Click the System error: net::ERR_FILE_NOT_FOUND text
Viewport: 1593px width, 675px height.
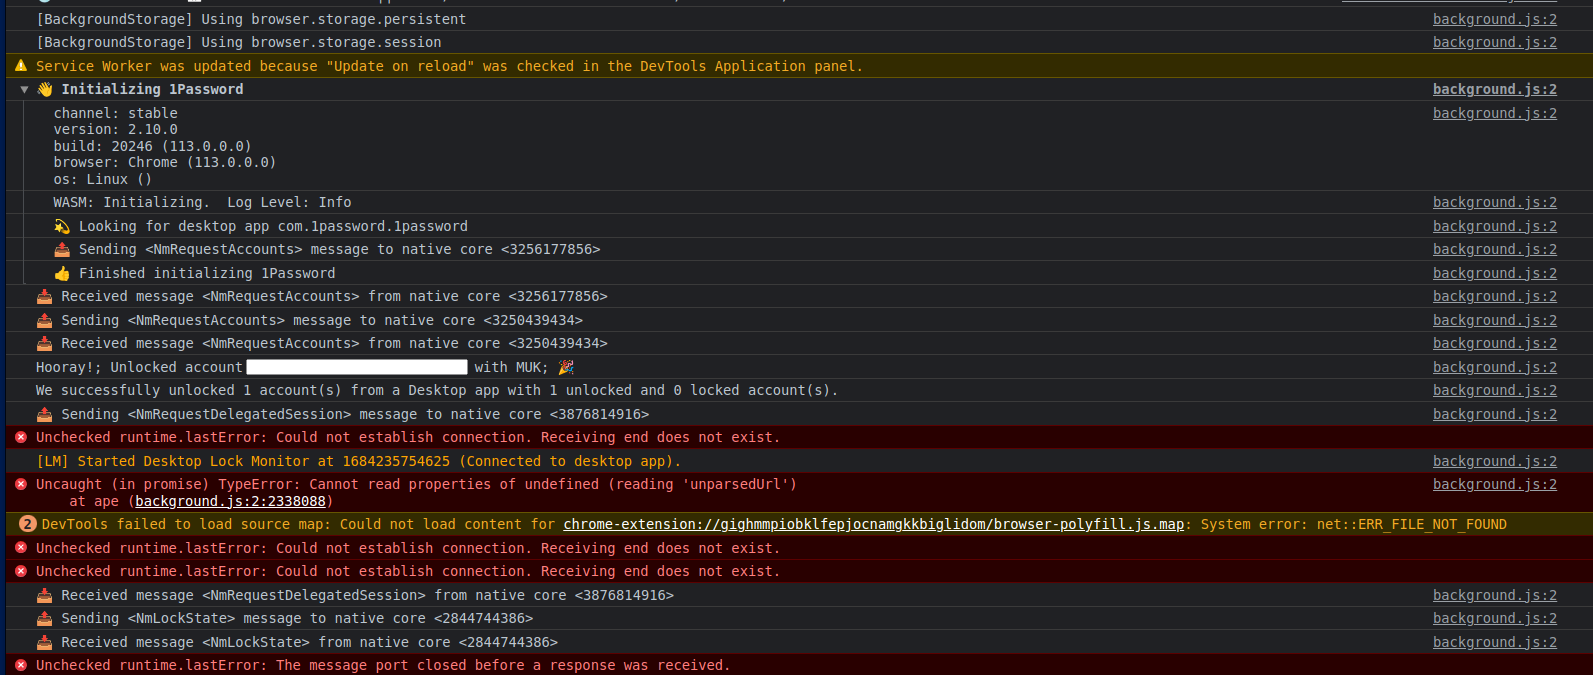pos(1354,524)
